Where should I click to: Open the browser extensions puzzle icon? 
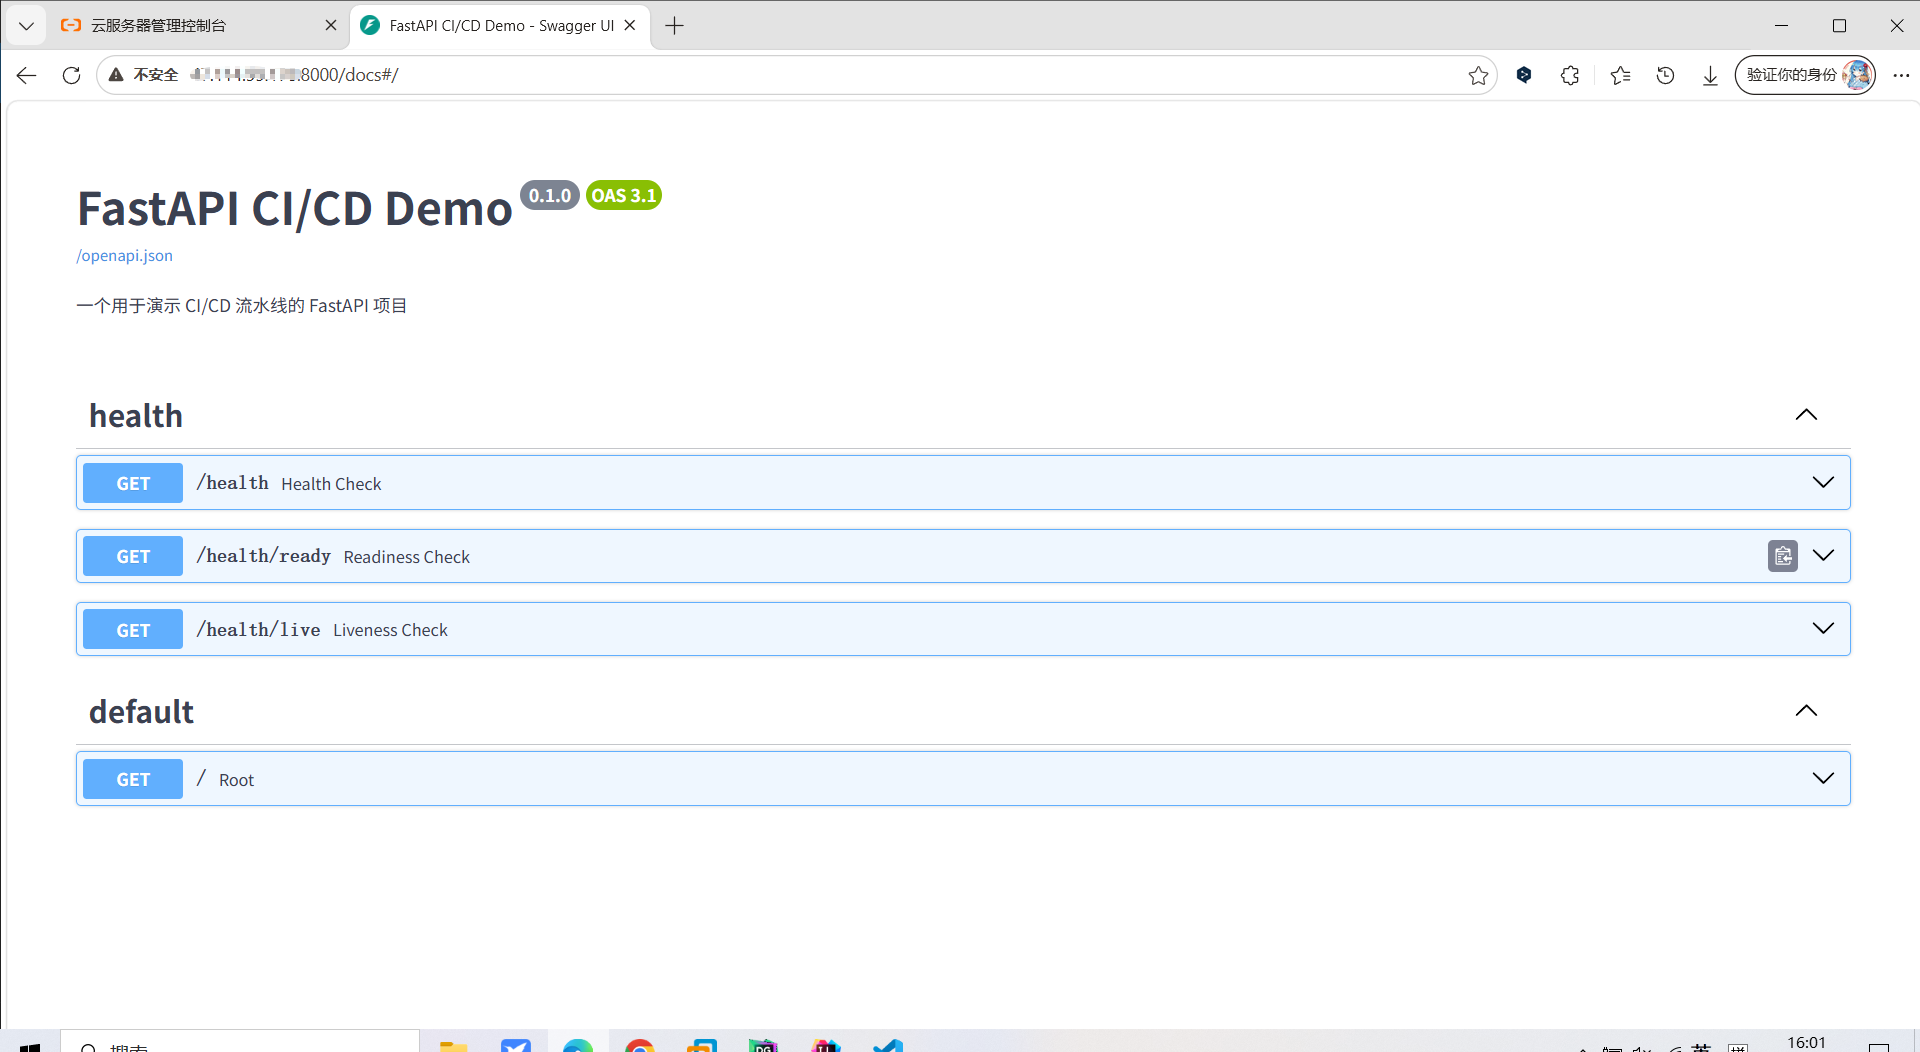pos(1570,75)
